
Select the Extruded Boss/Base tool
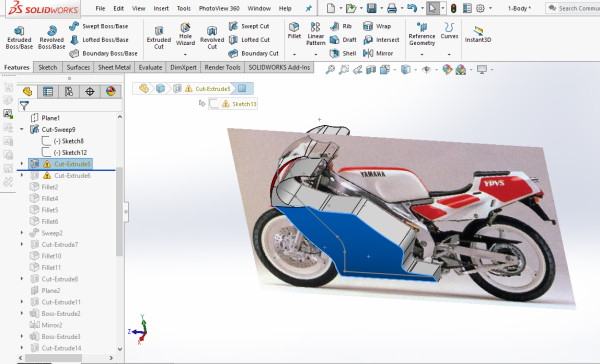coord(19,37)
